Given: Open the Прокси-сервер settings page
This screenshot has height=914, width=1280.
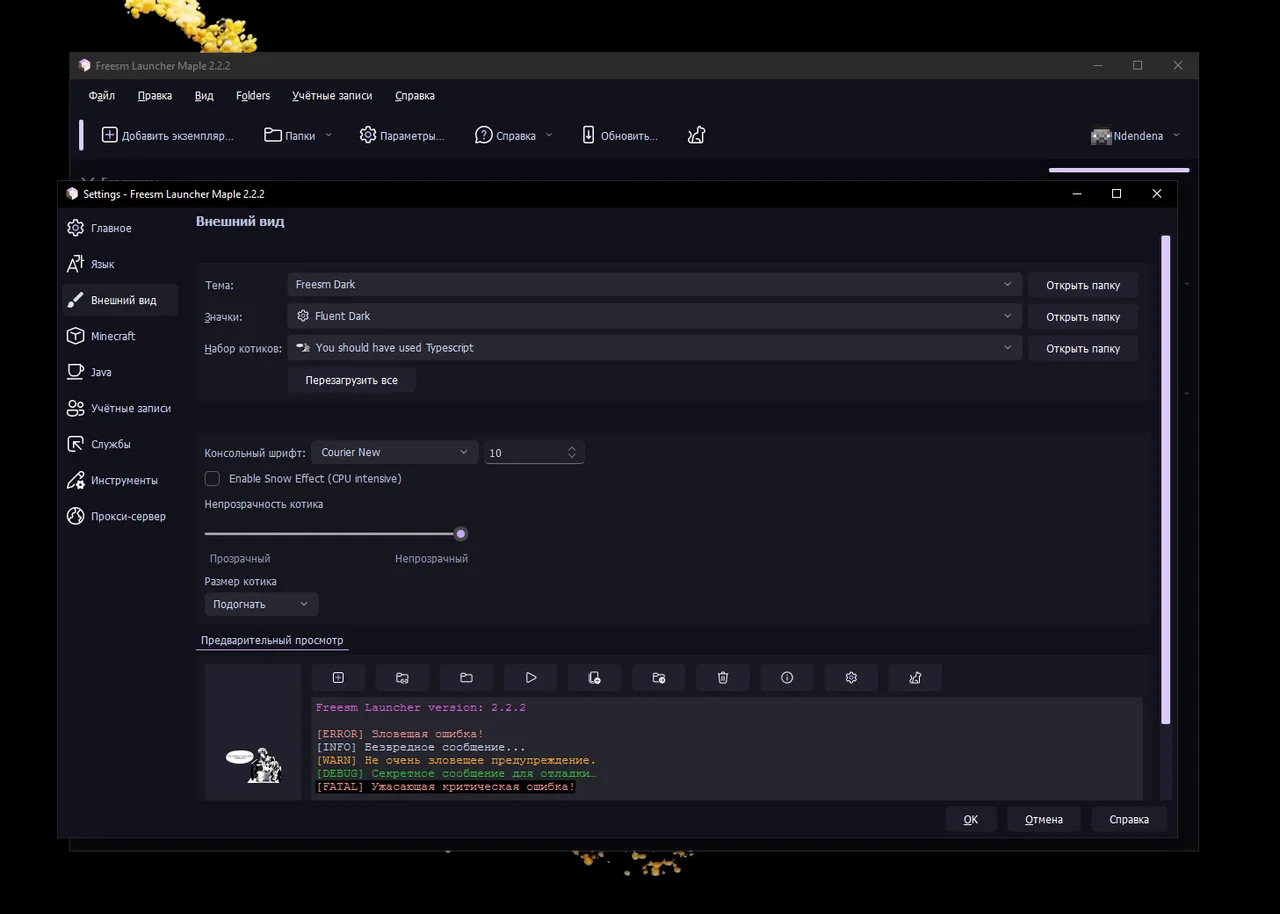Looking at the screenshot, I should (121, 516).
